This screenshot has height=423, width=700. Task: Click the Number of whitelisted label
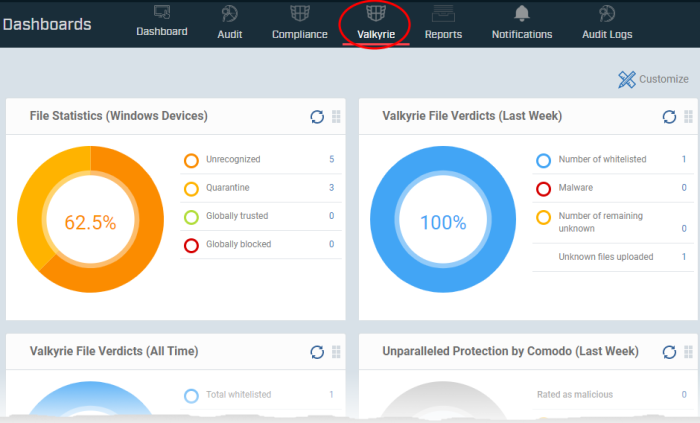602,159
